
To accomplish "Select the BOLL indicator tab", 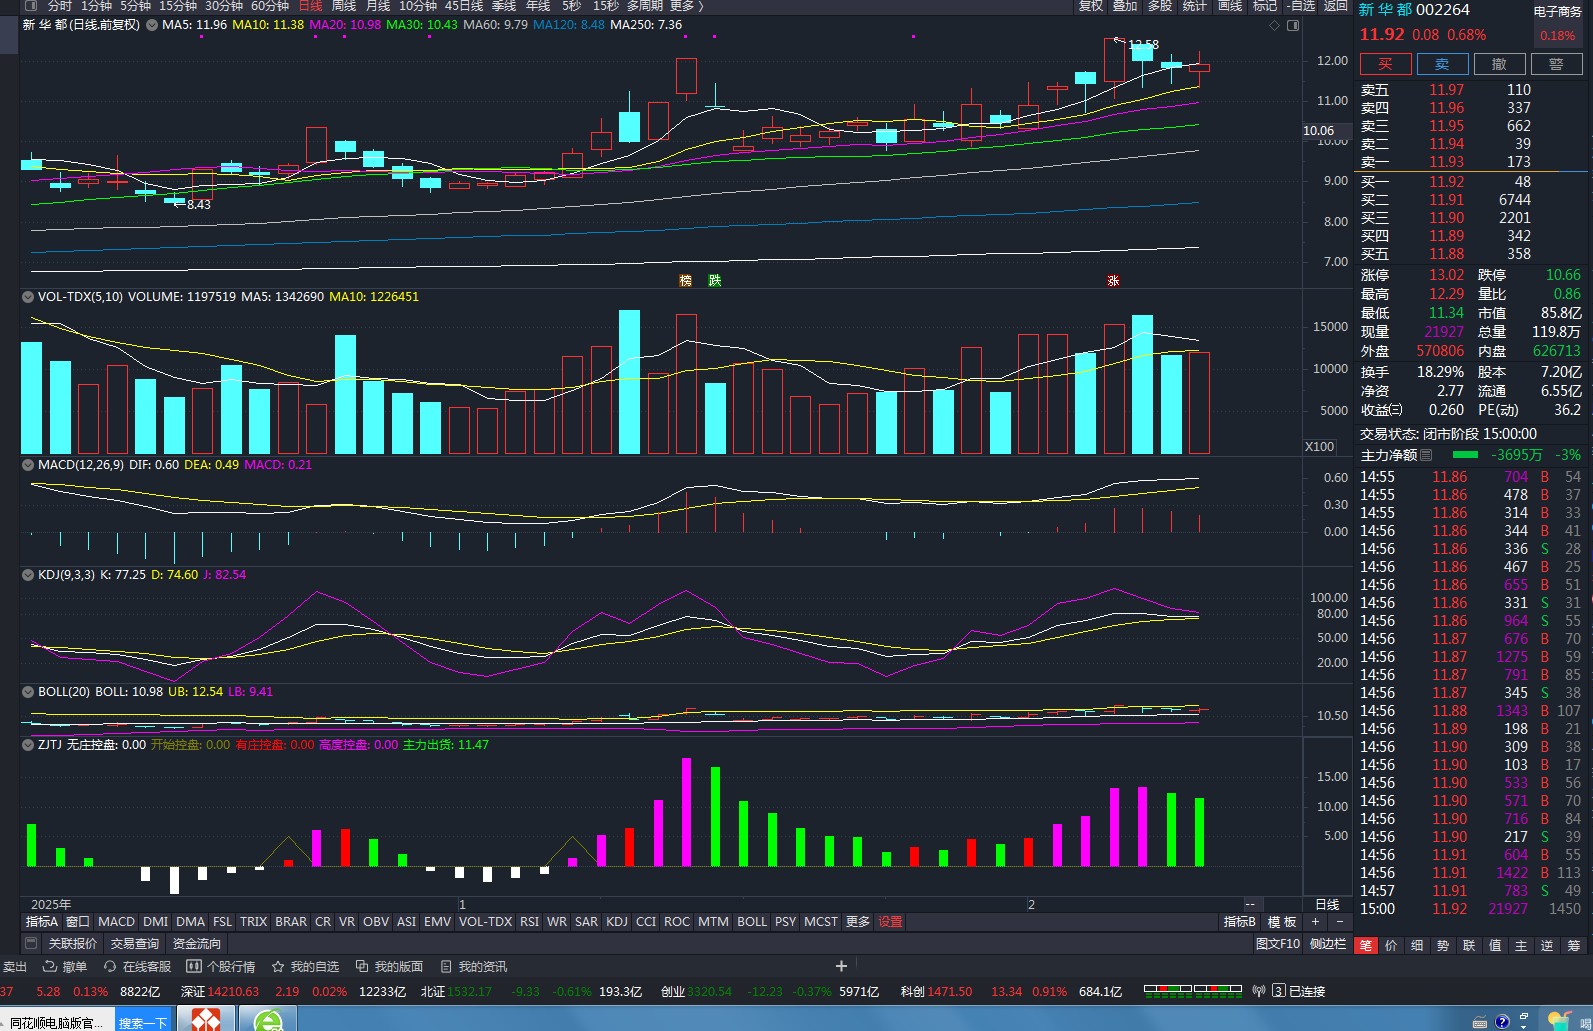I will 752,922.
